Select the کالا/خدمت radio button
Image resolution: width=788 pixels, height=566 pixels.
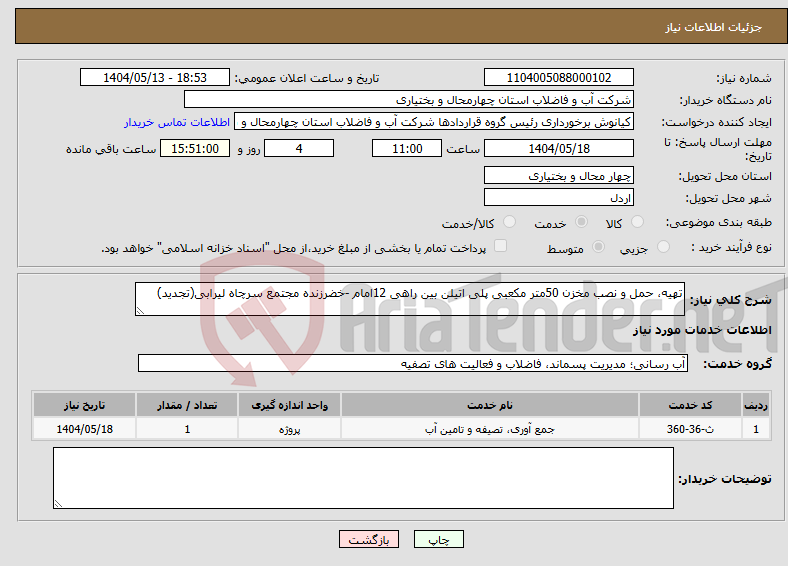pyautogui.click(x=510, y=222)
